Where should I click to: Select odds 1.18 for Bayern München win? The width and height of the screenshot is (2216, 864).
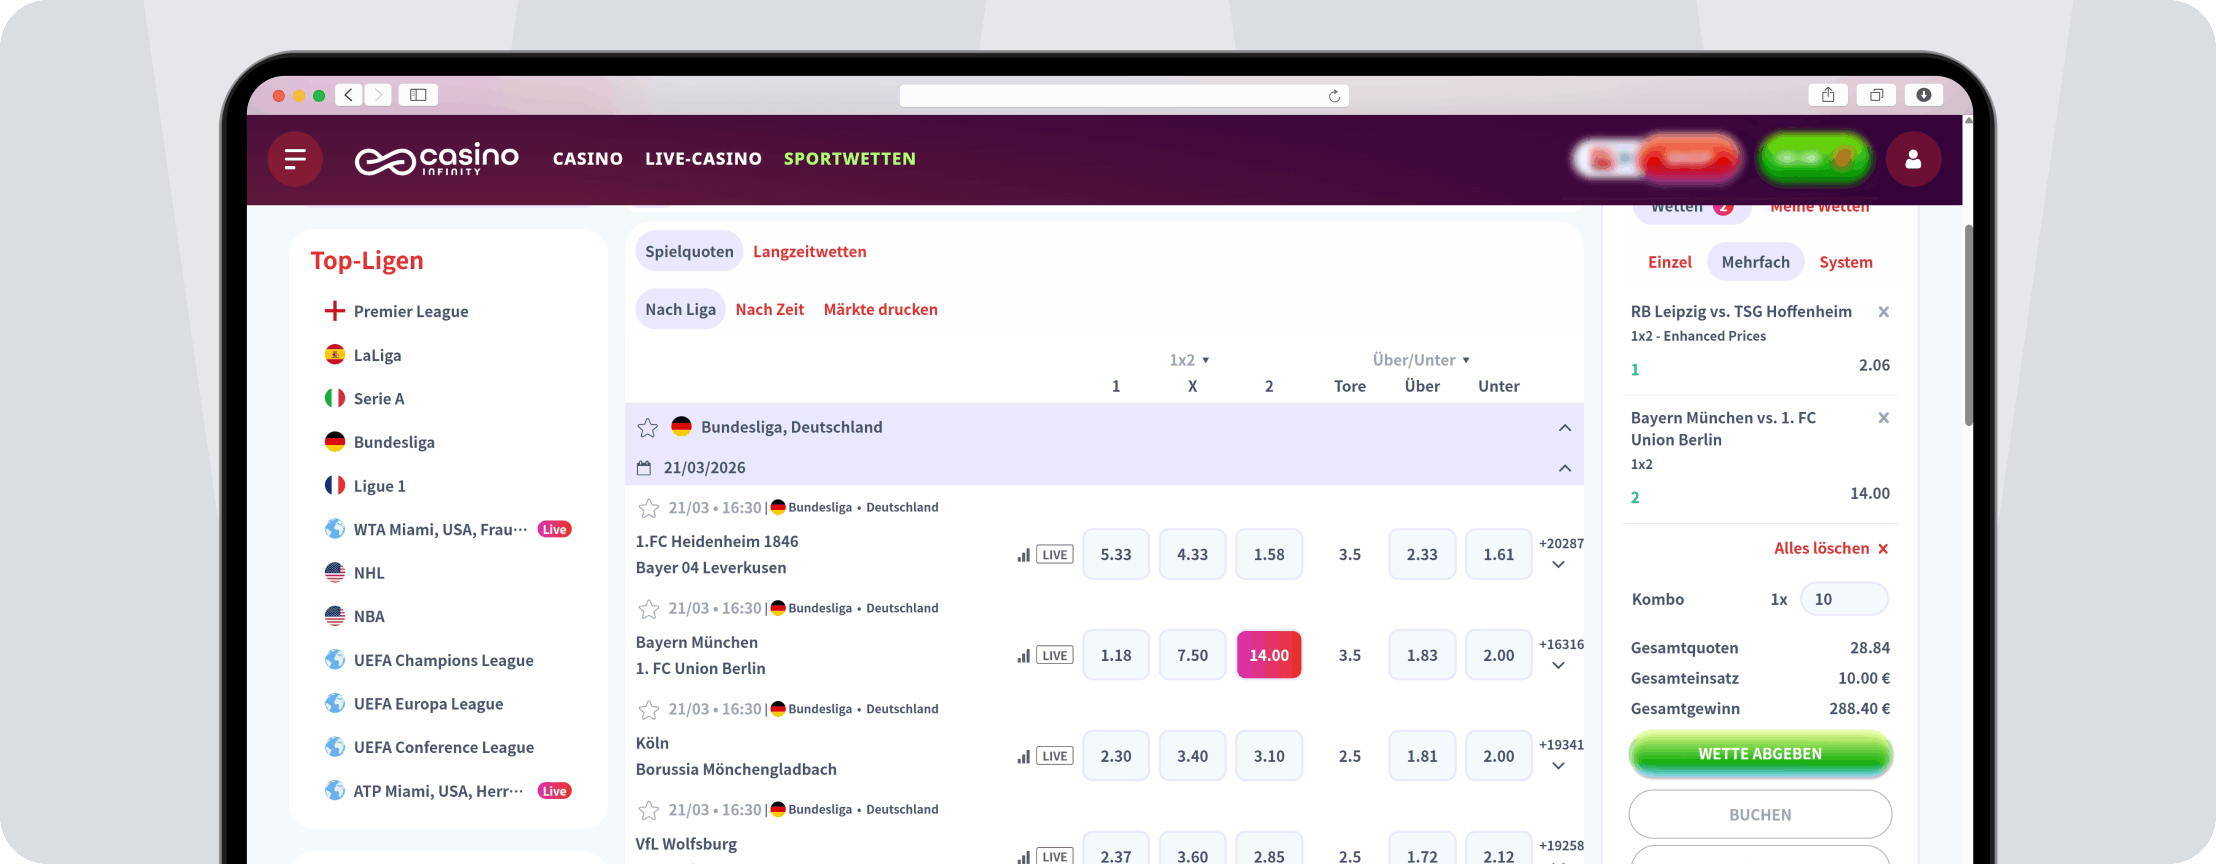pyautogui.click(x=1116, y=655)
